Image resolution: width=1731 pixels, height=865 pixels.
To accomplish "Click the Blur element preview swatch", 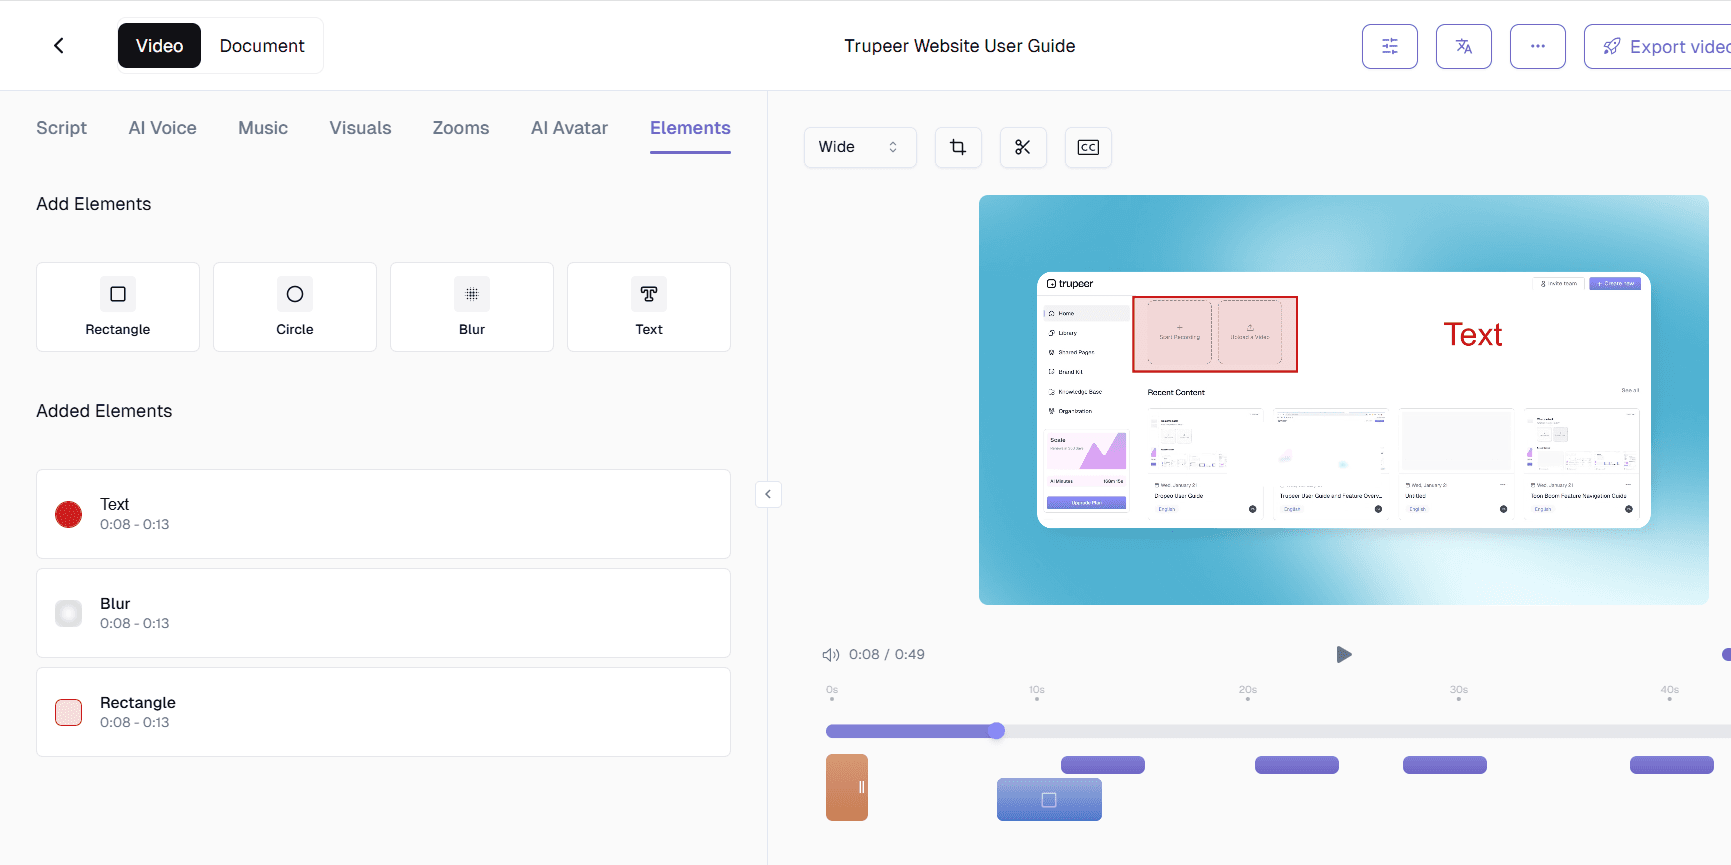I will [68, 613].
